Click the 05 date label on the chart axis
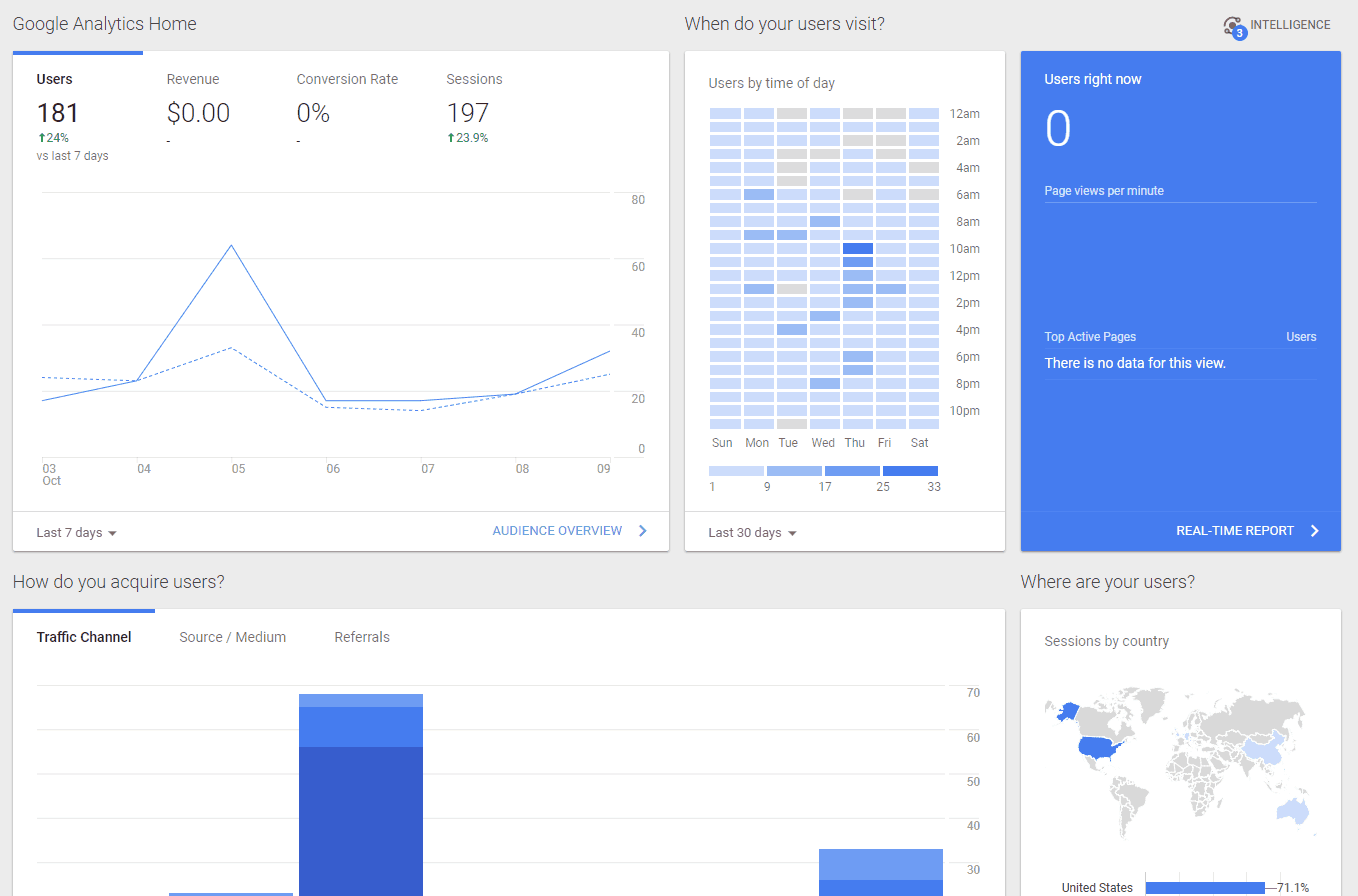 [237, 468]
